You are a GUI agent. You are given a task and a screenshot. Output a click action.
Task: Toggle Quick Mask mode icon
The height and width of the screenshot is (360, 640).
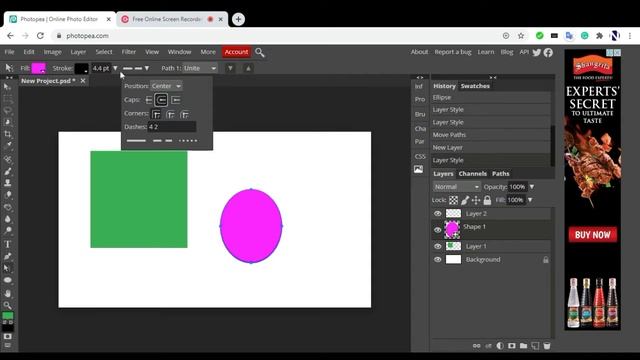point(7,336)
